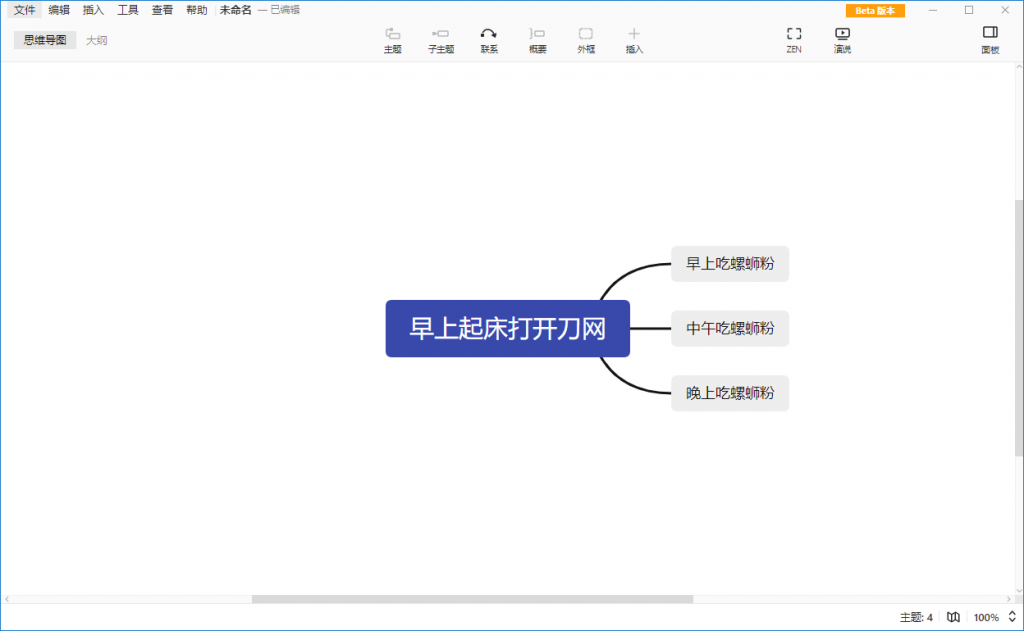Click the zoom stepper down arrow

pyautogui.click(x=1012, y=621)
